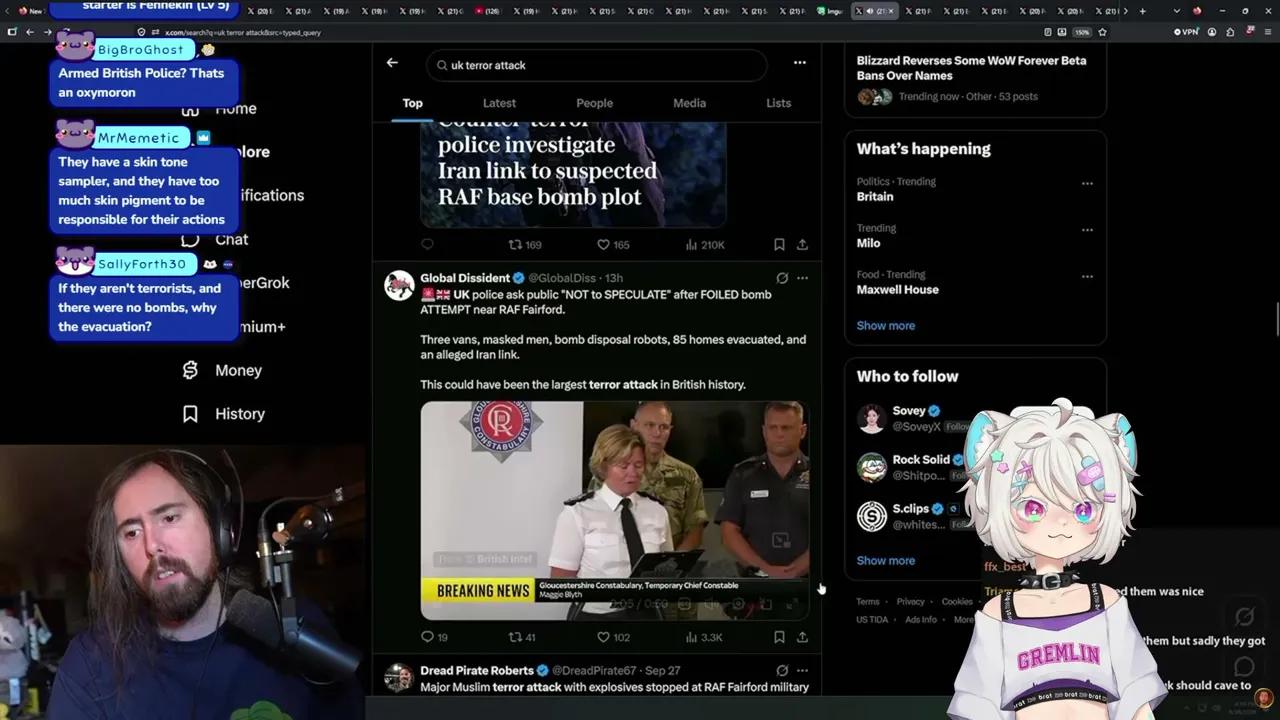Open the Media results tab
The height and width of the screenshot is (720, 1280).
[689, 103]
